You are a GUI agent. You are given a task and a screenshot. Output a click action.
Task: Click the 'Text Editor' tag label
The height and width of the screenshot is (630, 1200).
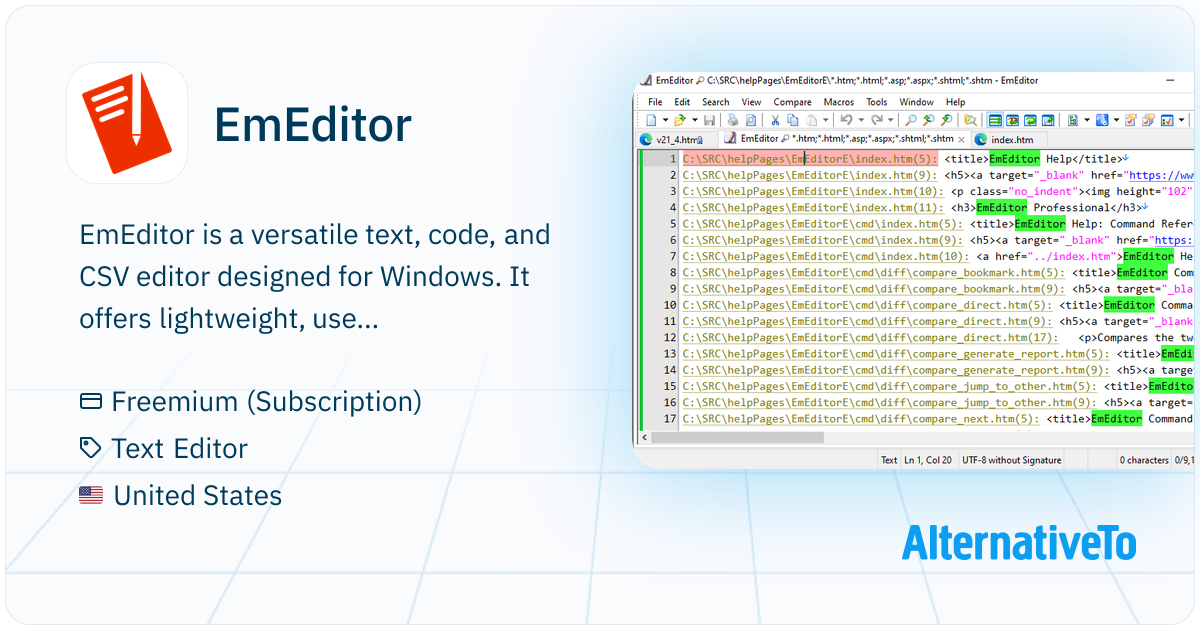pyautogui.click(x=179, y=449)
